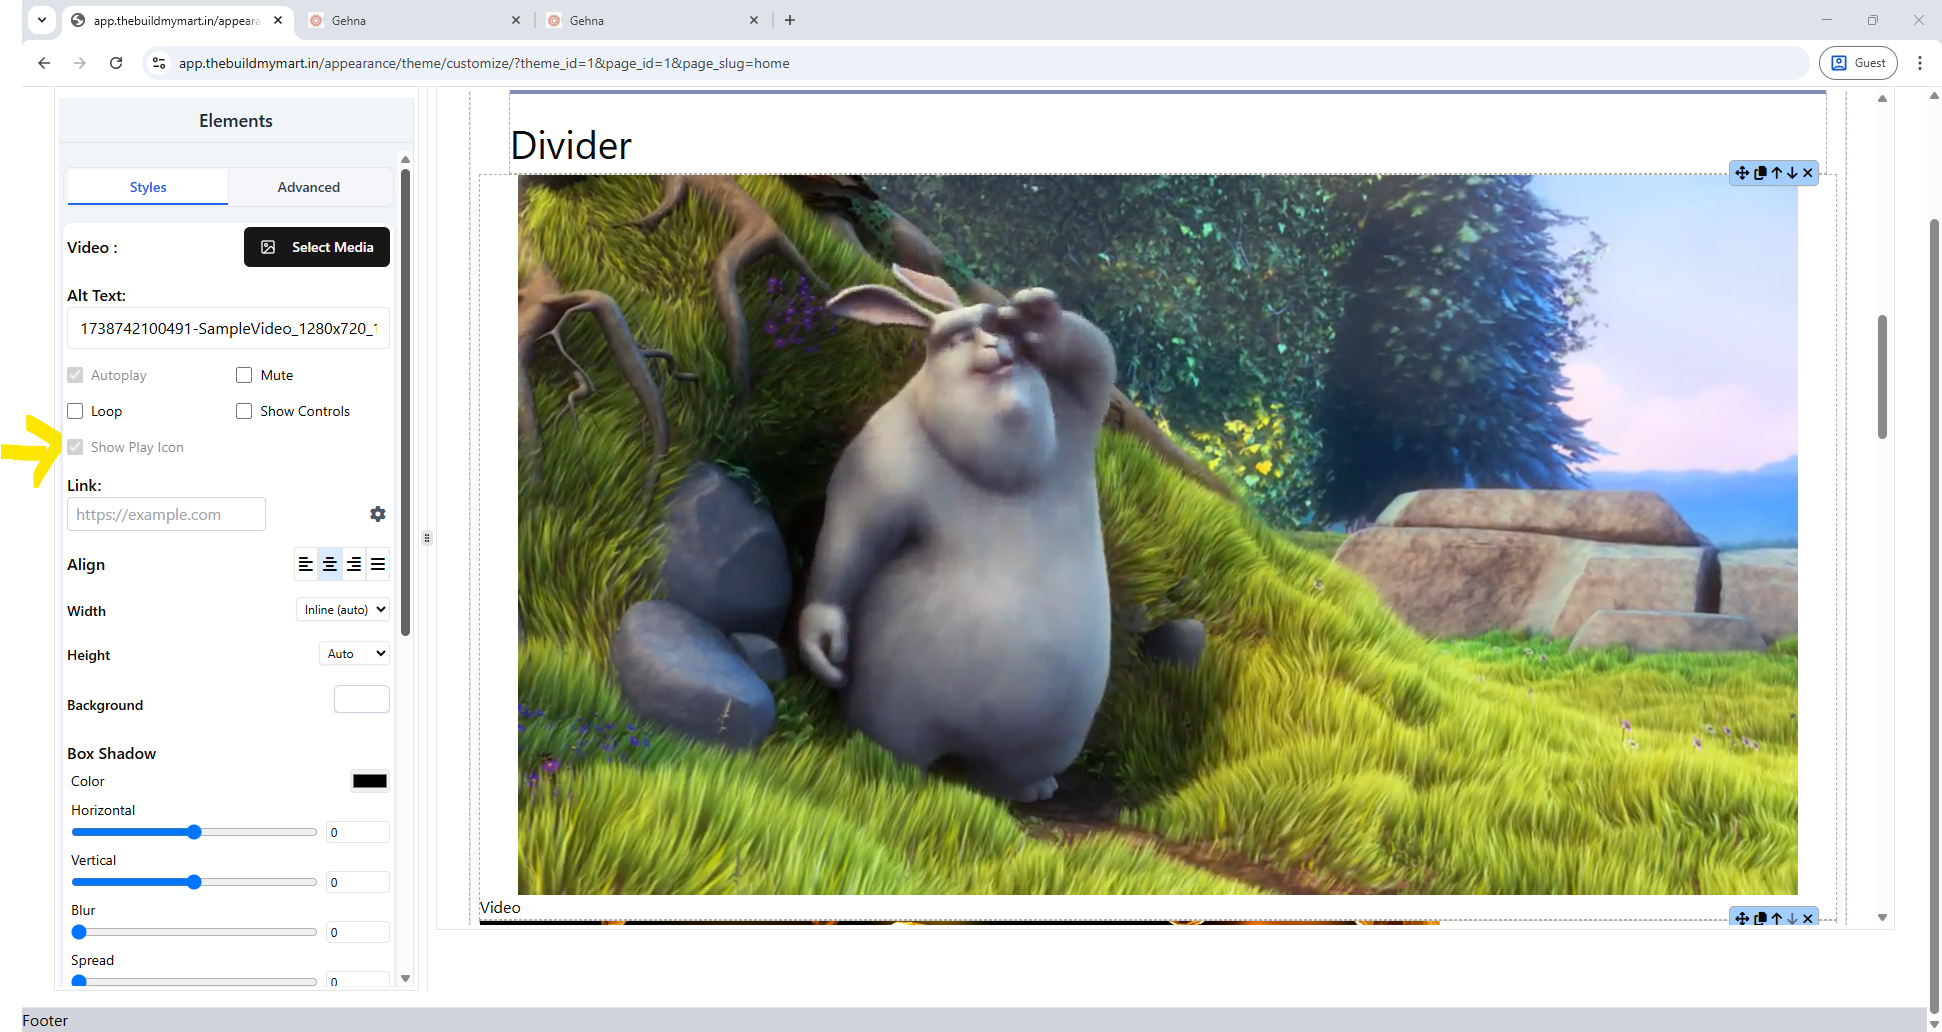The image size is (1942, 1032).
Task: Set alignment to left
Action: click(x=306, y=564)
